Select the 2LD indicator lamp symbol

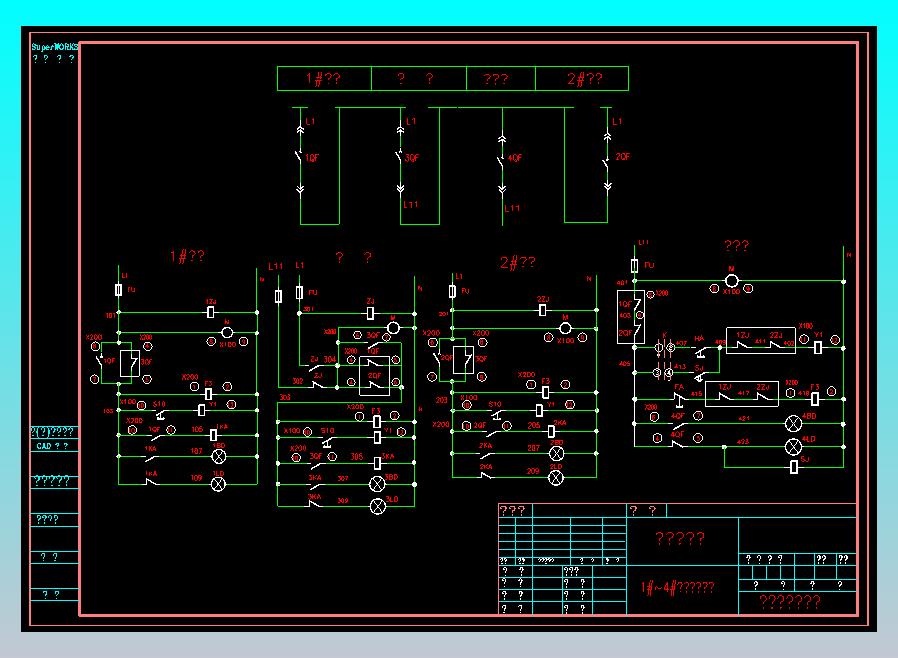(x=556, y=478)
